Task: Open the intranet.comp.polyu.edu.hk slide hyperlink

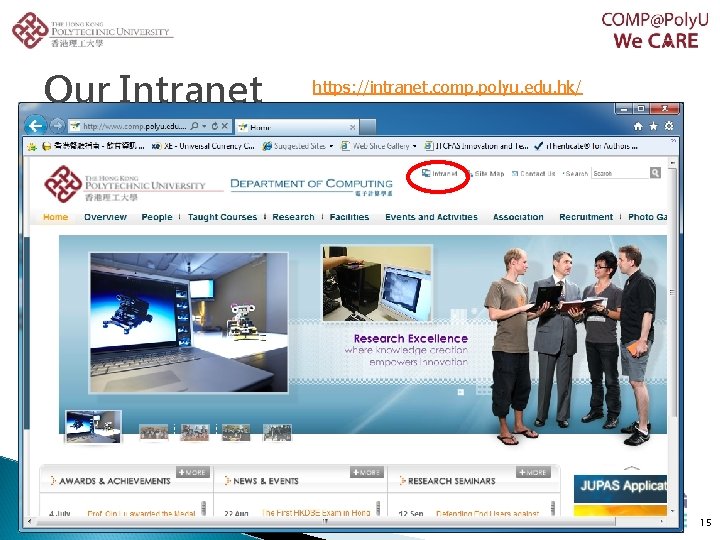Action: (x=447, y=86)
